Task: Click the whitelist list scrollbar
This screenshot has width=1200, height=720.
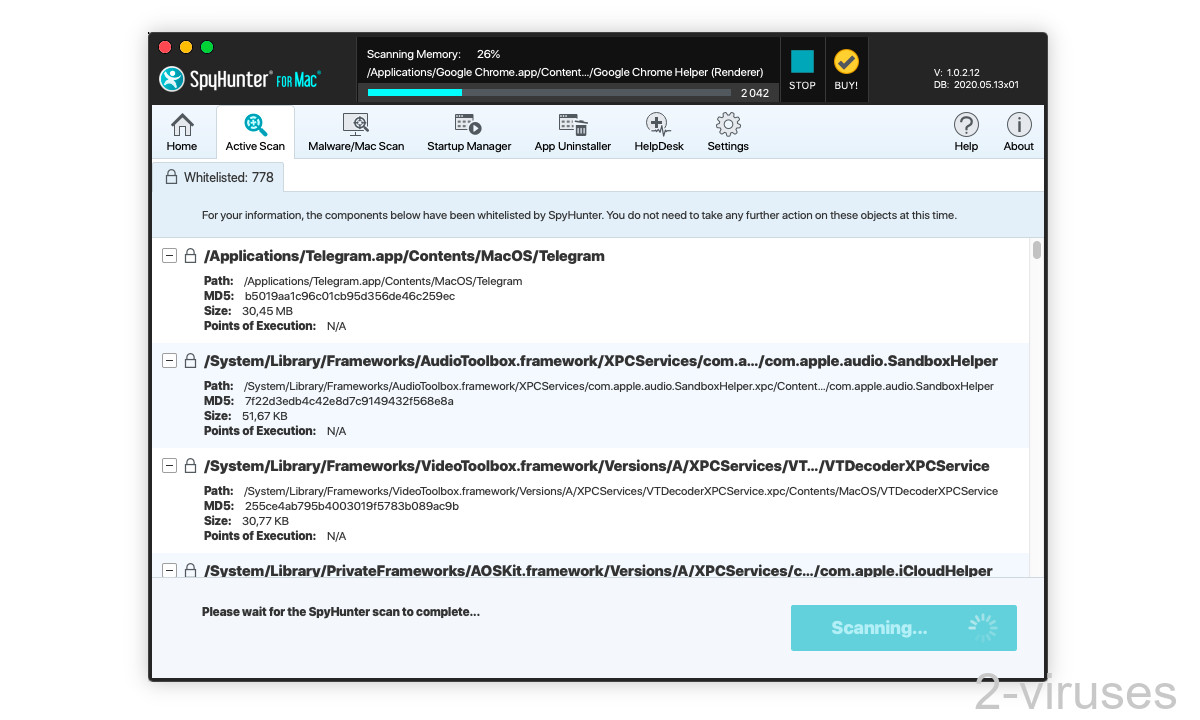Action: (1037, 250)
